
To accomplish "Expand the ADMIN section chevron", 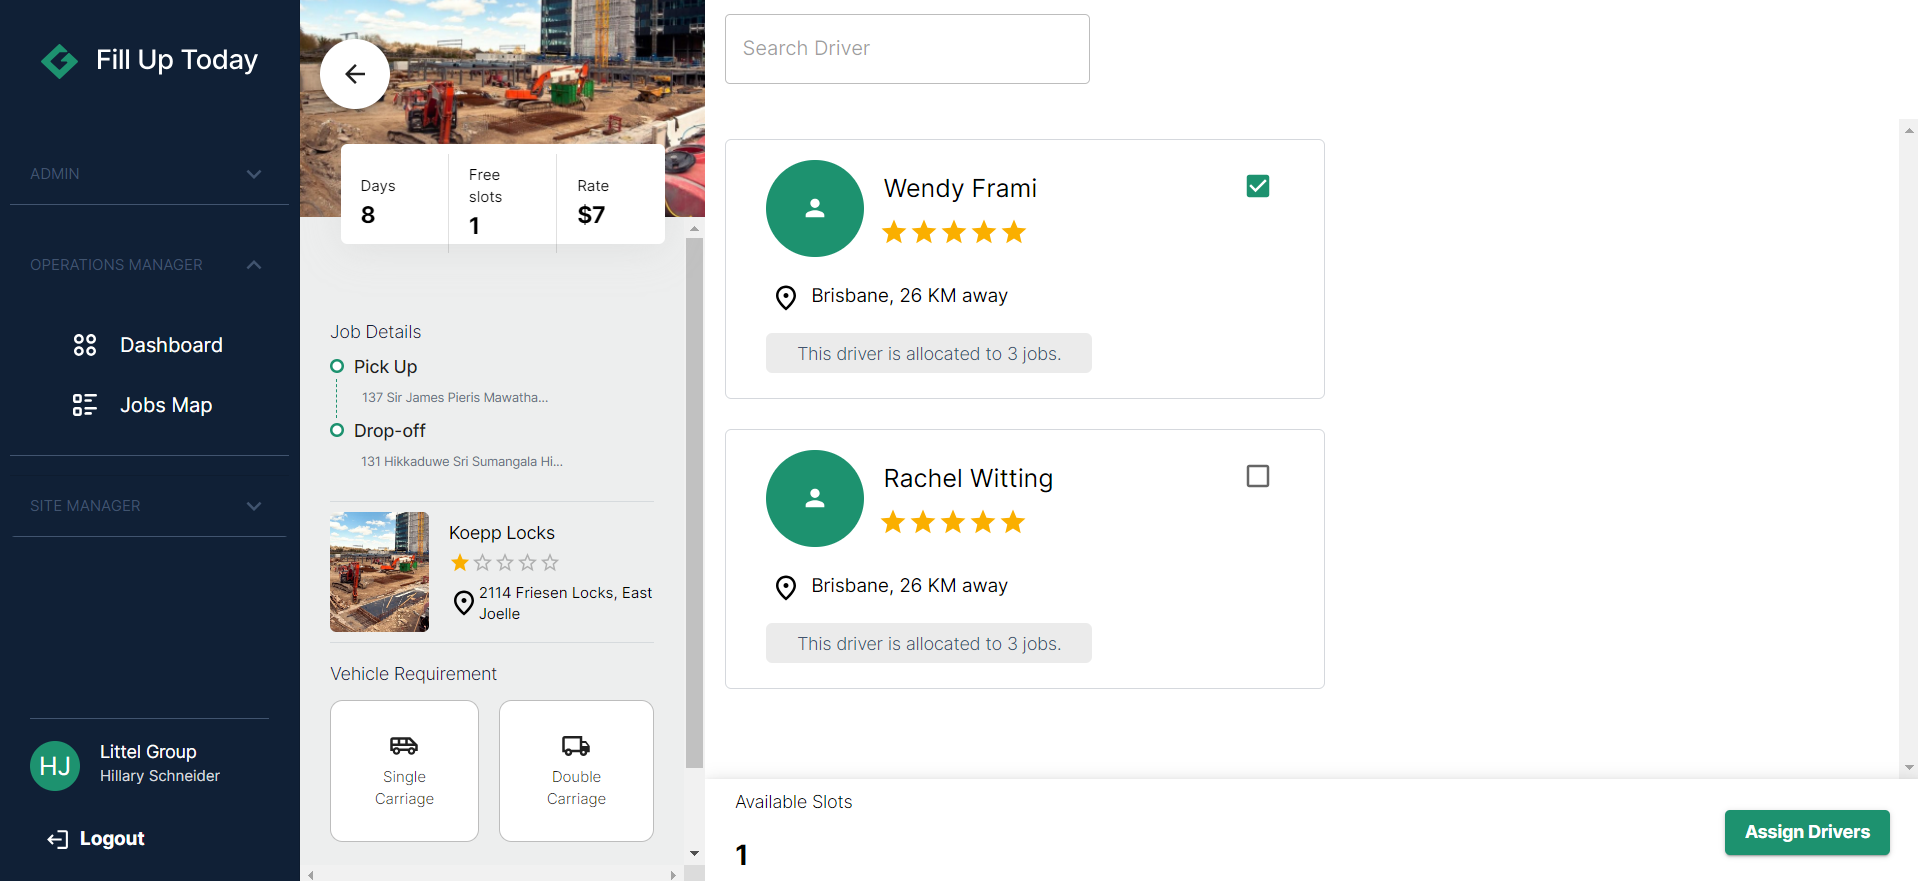I will (x=254, y=174).
